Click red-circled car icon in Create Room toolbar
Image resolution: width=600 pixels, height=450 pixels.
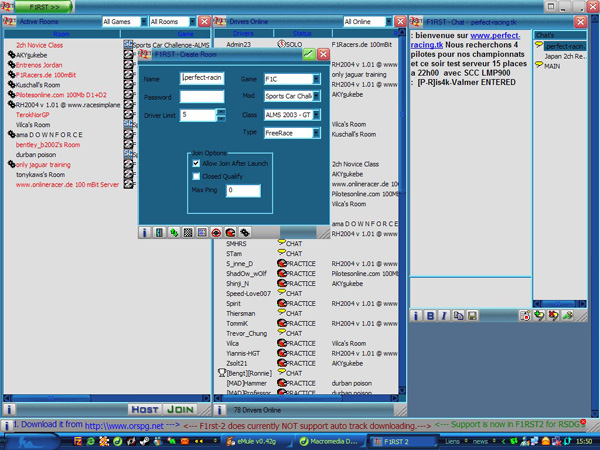(216, 232)
